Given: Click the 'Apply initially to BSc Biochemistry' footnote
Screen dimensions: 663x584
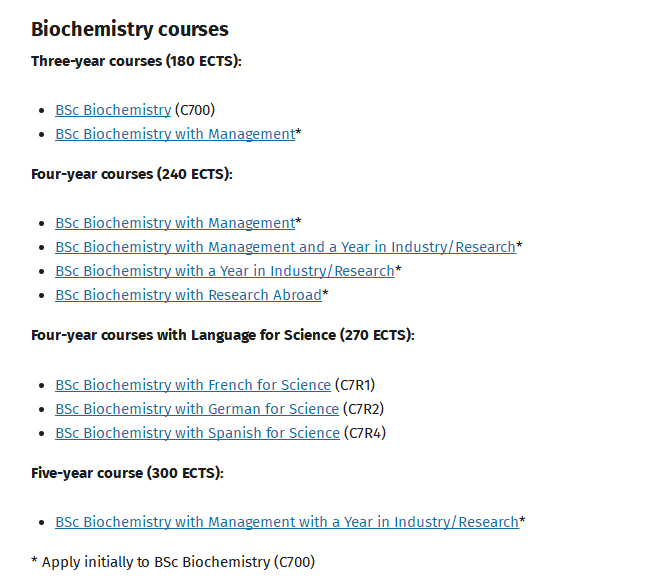Looking at the screenshot, I should (x=173, y=562).
